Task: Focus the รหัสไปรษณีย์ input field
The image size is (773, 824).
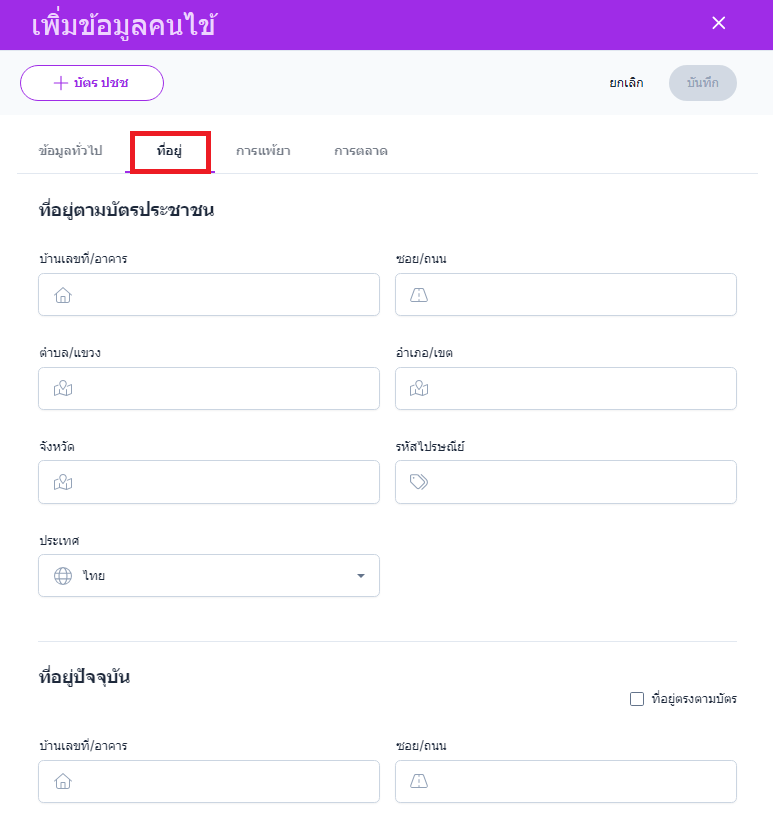Action: [x=580, y=482]
